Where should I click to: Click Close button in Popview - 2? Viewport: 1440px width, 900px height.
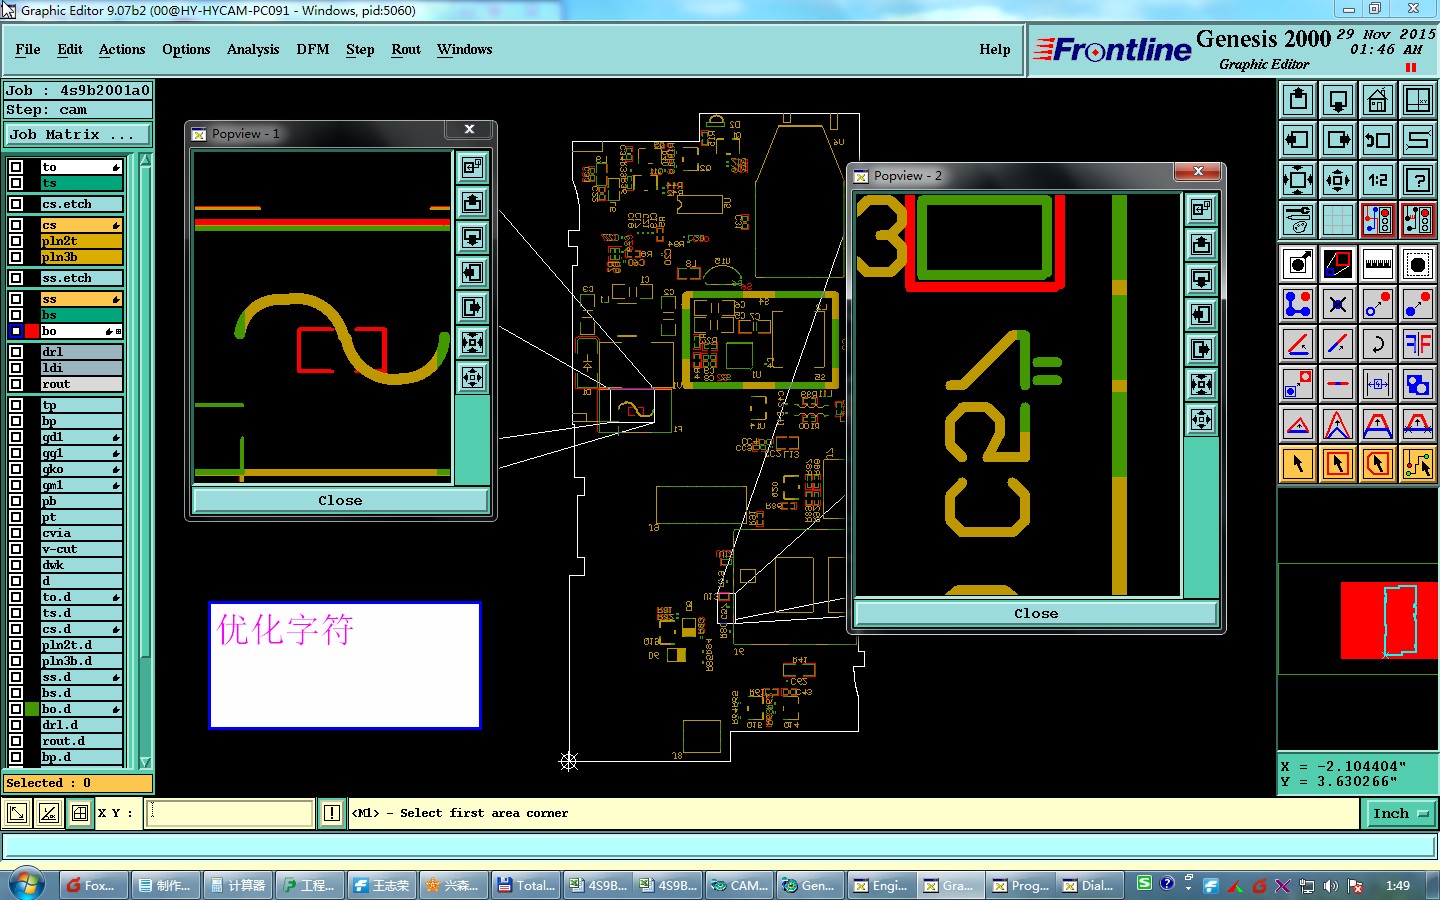click(x=1036, y=613)
